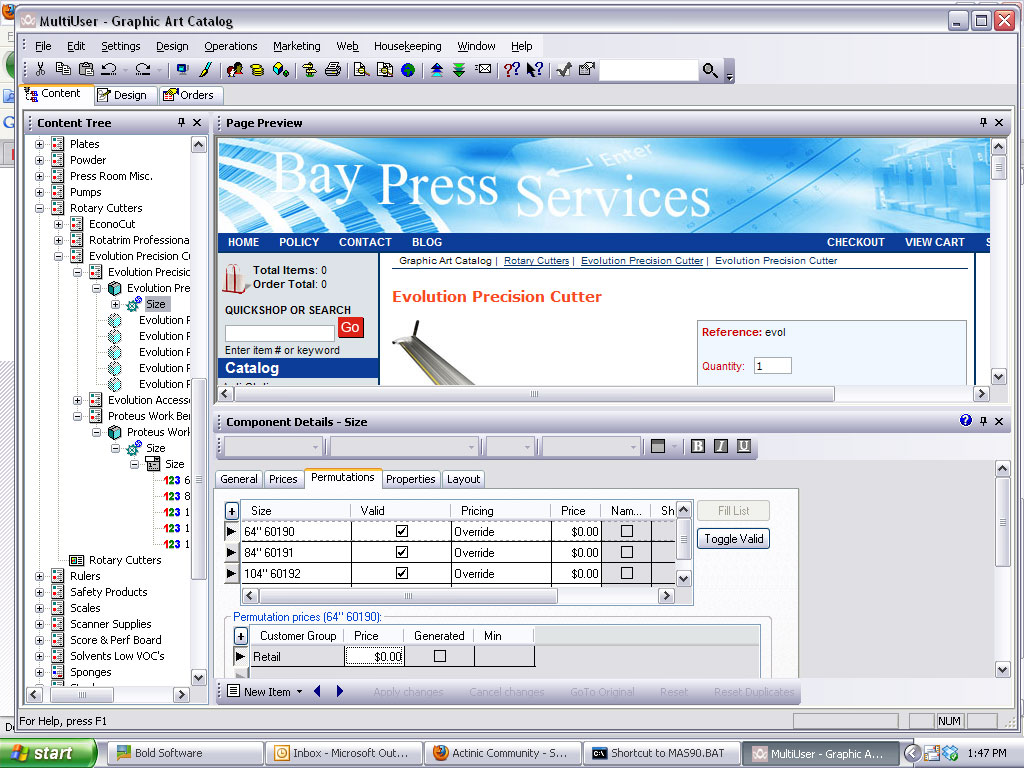Viewport: 1024px width, 768px height.
Task: Toggle Valid checkbox for 104'' 60192 row
Action: click(402, 574)
